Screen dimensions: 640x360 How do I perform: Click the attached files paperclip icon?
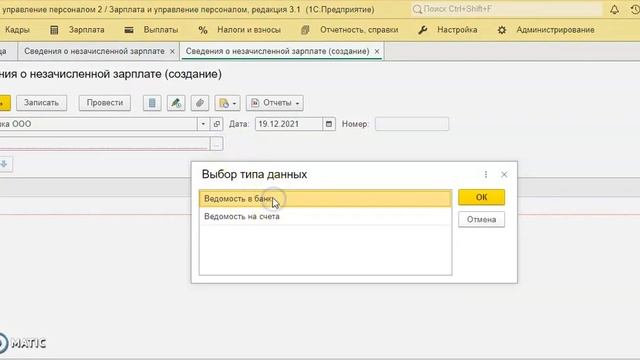200,103
